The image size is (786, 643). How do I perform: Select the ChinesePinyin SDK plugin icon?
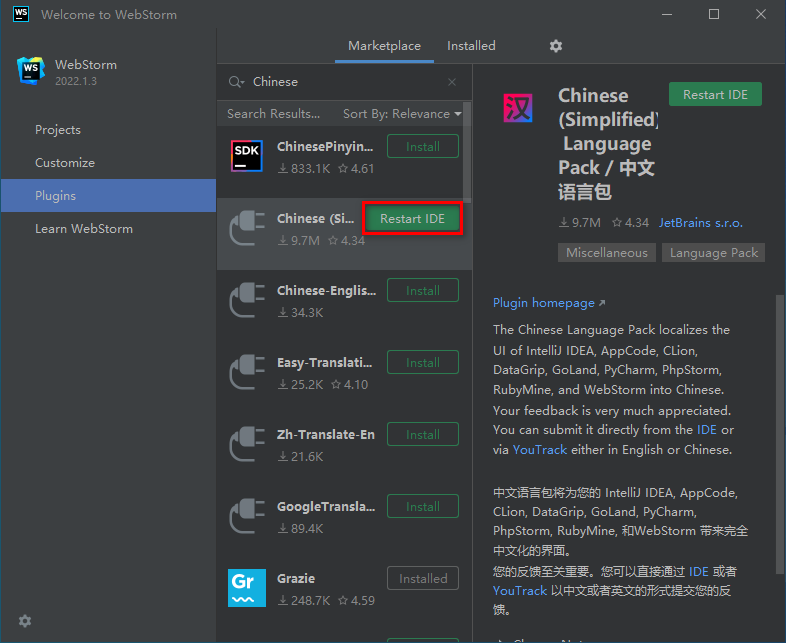point(247,156)
